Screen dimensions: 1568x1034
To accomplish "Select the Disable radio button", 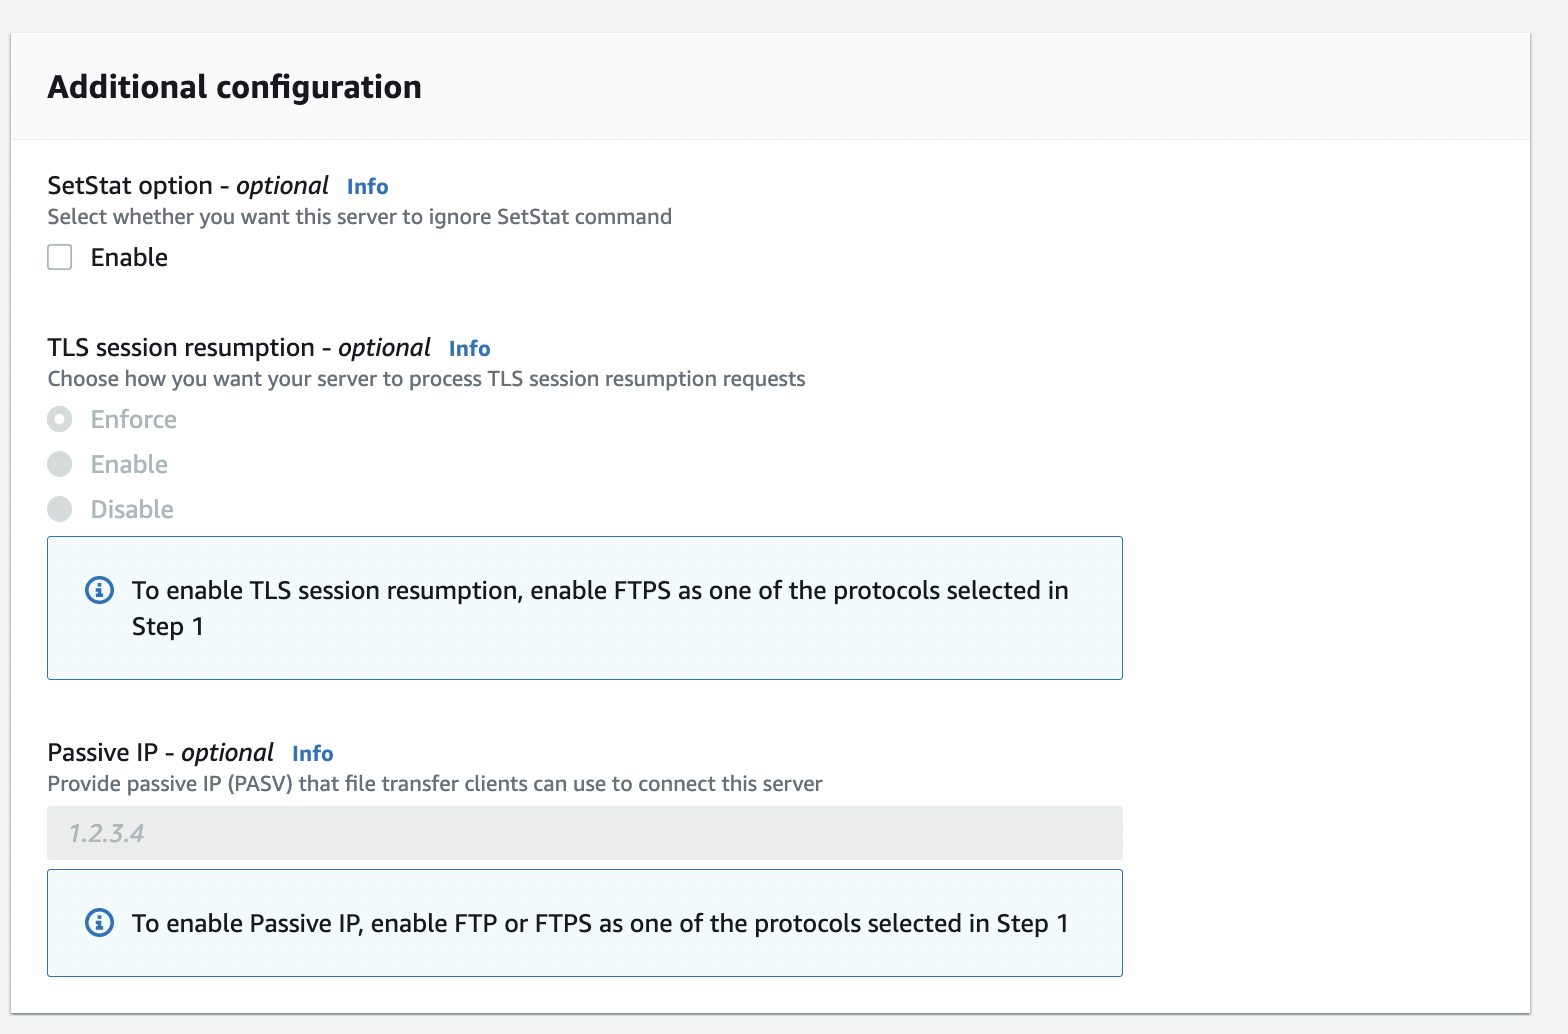I will click(60, 509).
